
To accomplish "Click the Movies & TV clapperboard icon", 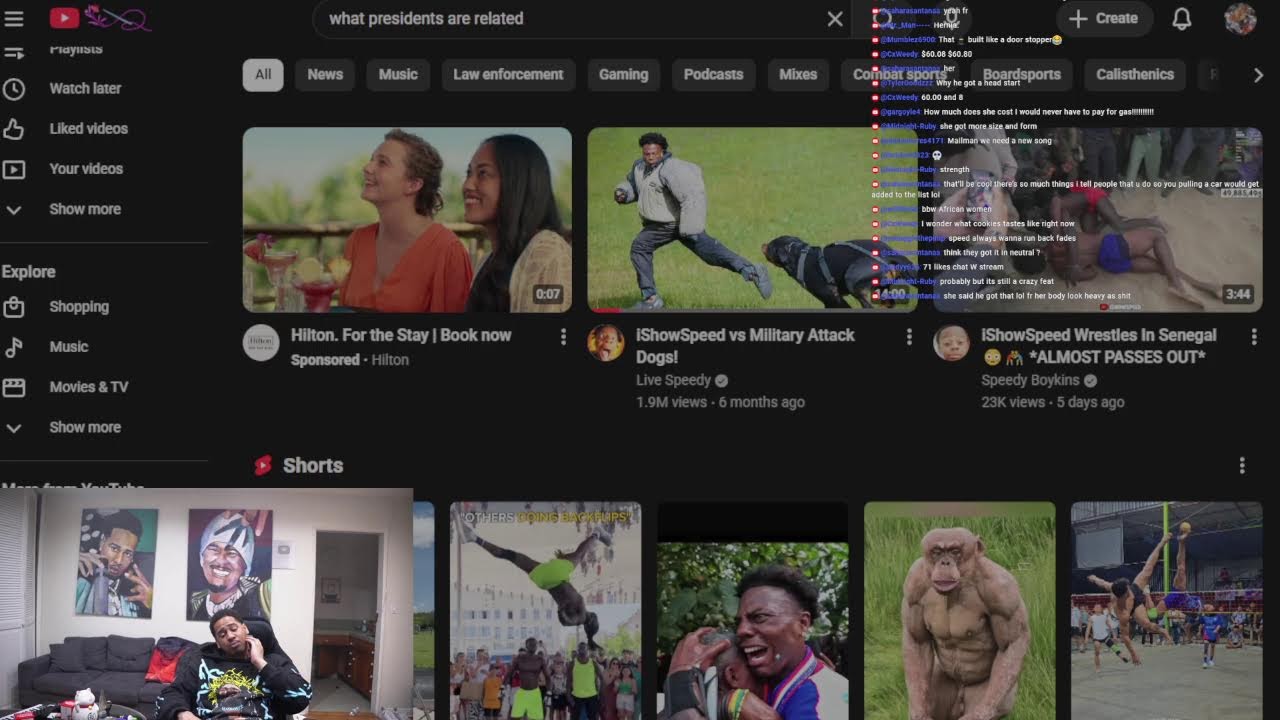I will pyautogui.click(x=14, y=386).
